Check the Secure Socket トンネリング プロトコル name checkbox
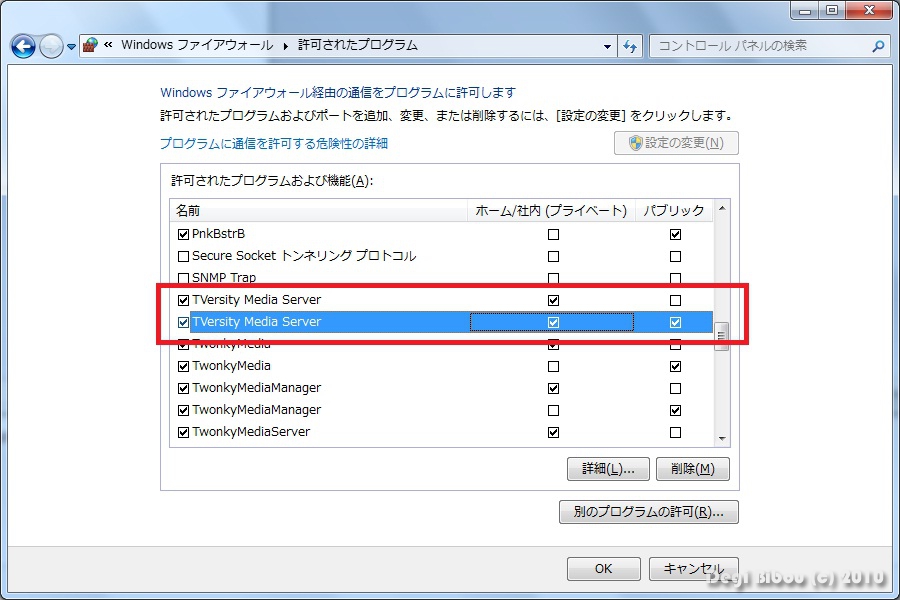 click(183, 256)
